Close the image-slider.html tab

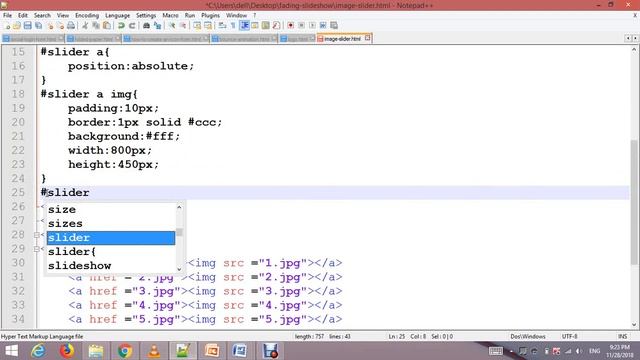click(x=367, y=38)
